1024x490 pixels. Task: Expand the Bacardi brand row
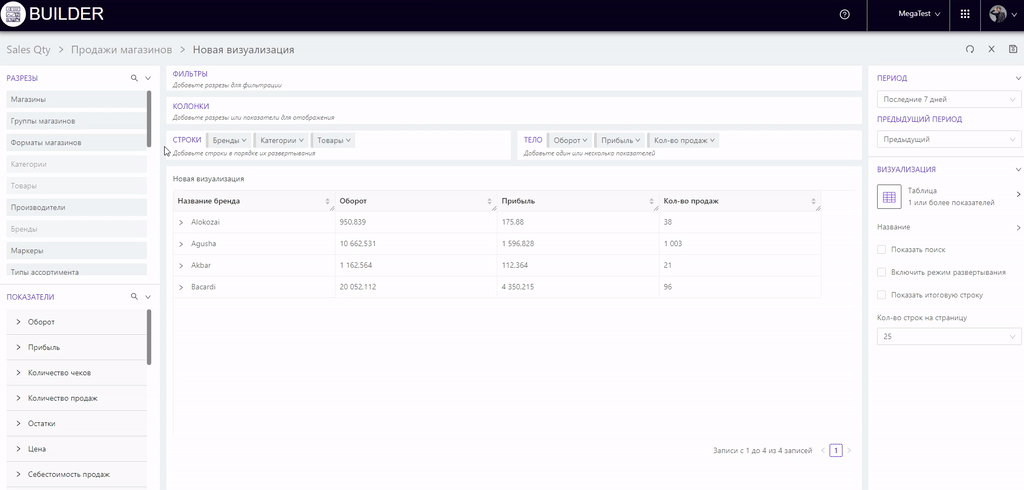(181, 287)
